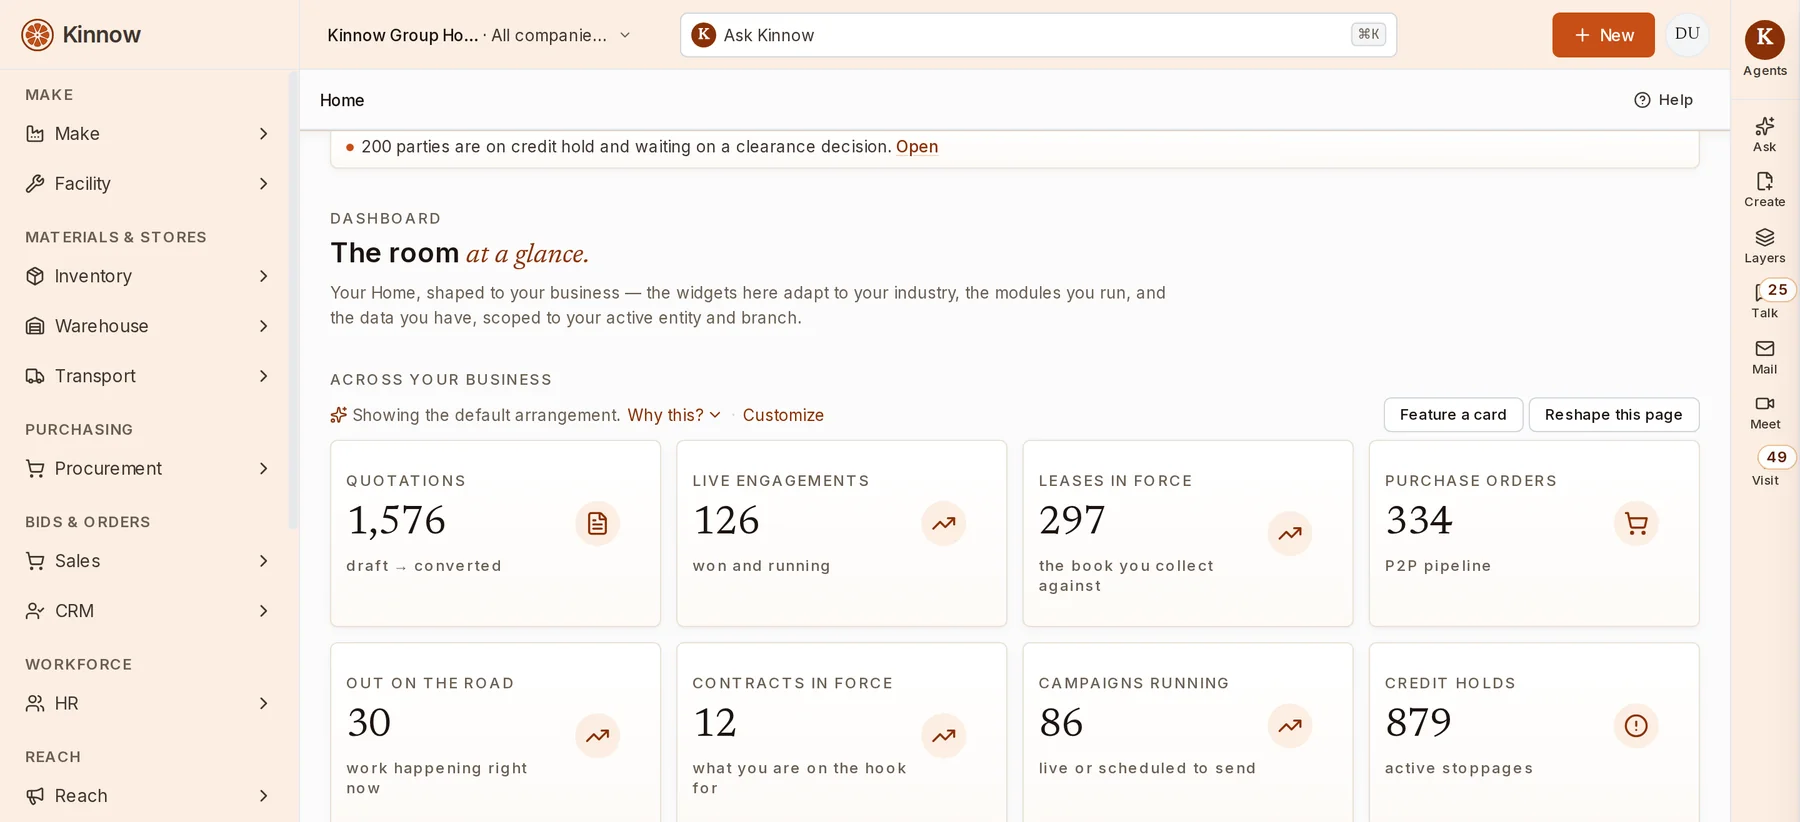The height and width of the screenshot is (822, 1800).
Task: Click the Campaigns Running trend icon
Action: click(1290, 725)
